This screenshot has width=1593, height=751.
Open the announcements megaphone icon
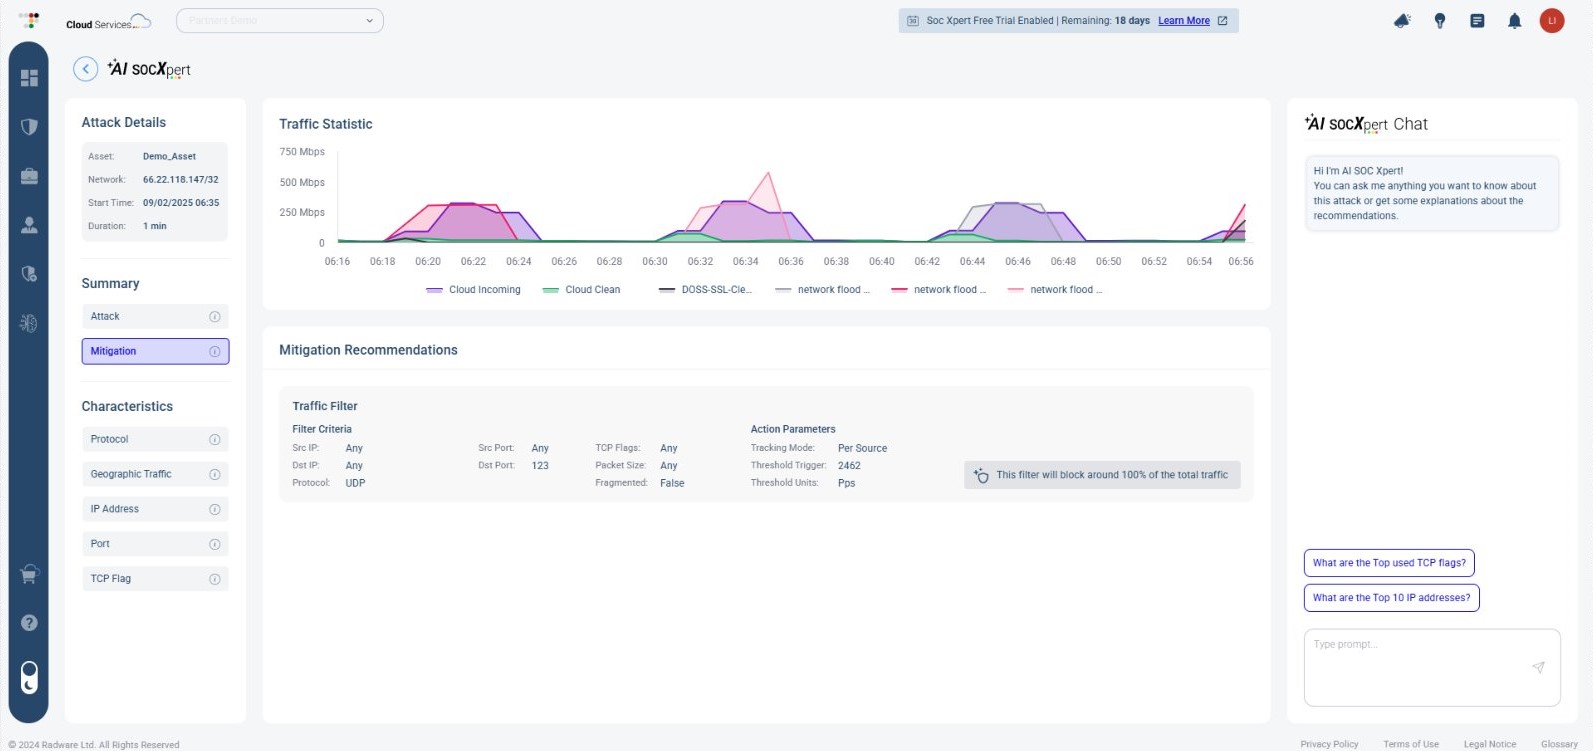[1402, 20]
